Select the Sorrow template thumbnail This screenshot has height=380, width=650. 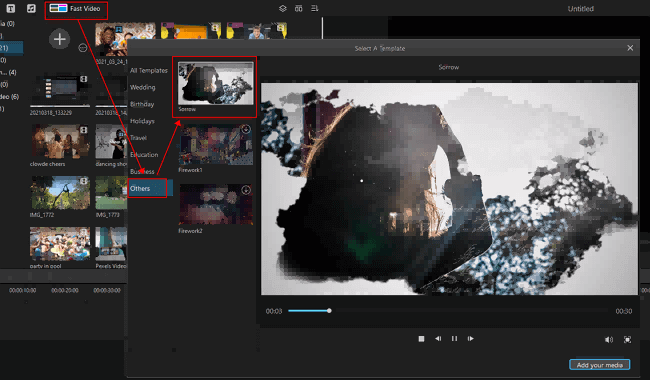(216, 83)
